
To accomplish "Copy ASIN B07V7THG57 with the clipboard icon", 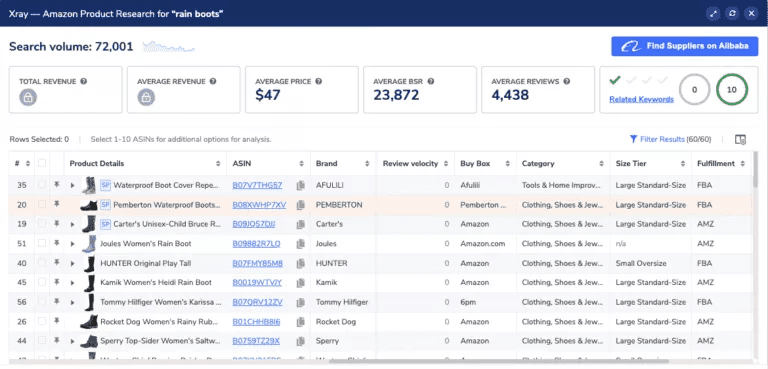I will pos(301,185).
